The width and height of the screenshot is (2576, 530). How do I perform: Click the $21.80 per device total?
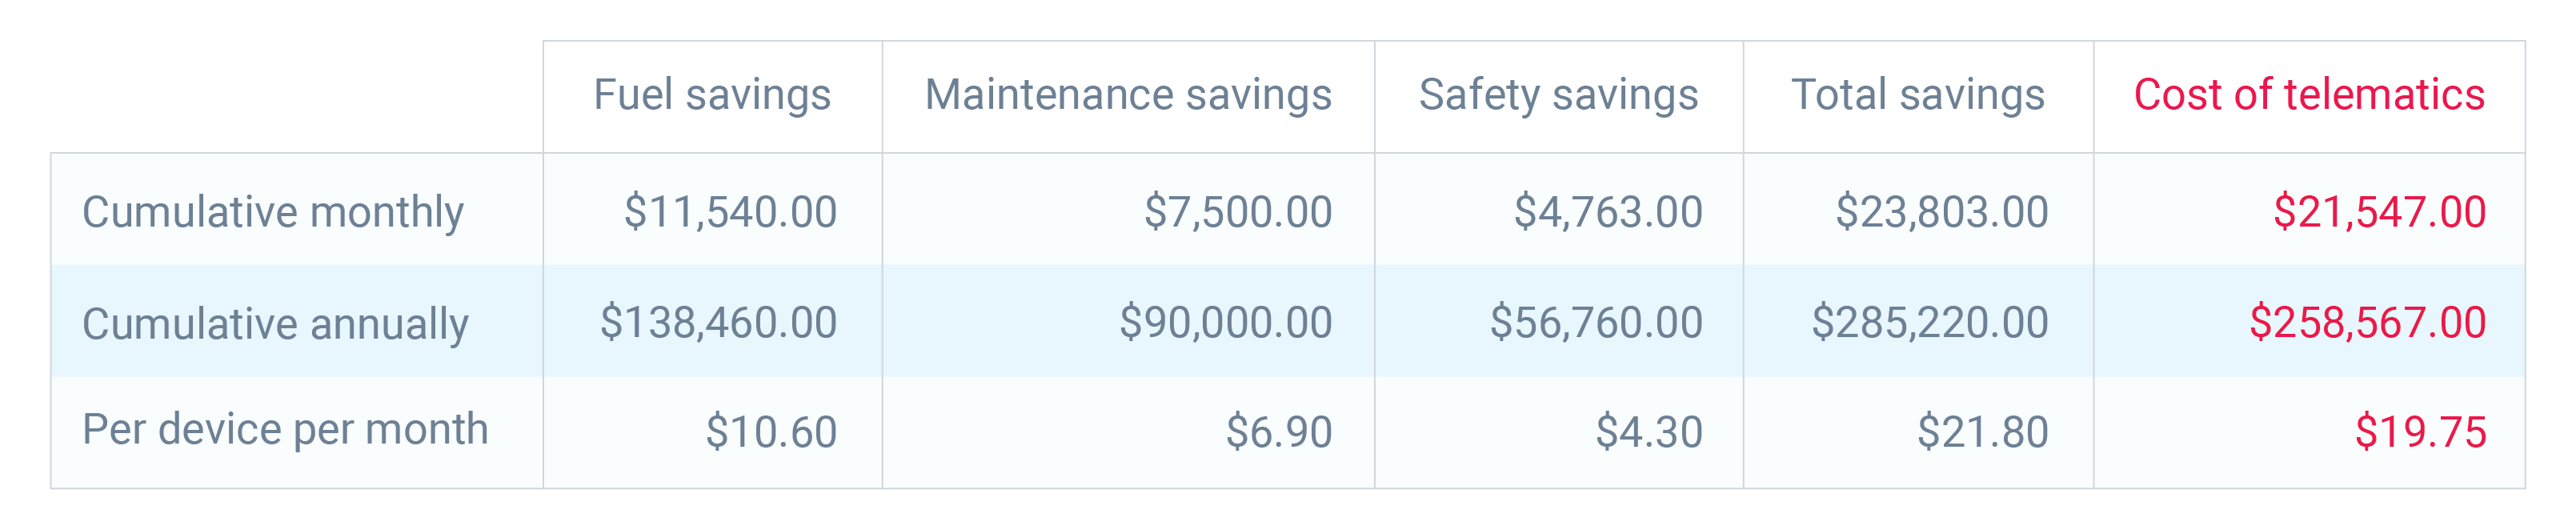[x=1982, y=432]
